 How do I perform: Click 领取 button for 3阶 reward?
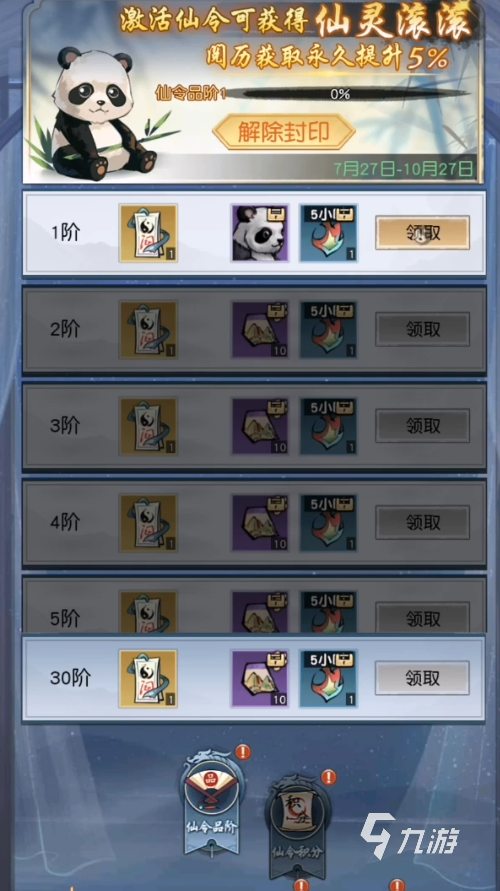click(x=422, y=426)
